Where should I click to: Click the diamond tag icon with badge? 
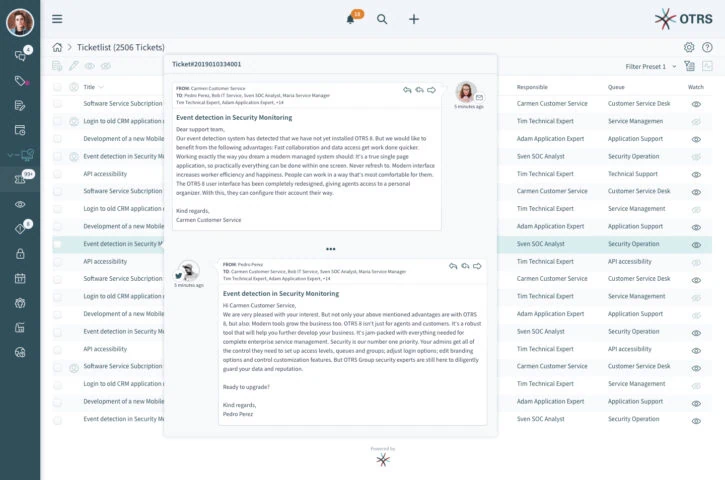coord(20,229)
